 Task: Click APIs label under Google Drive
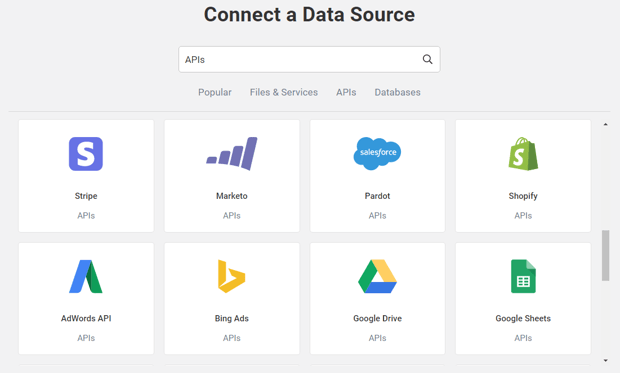(x=377, y=338)
